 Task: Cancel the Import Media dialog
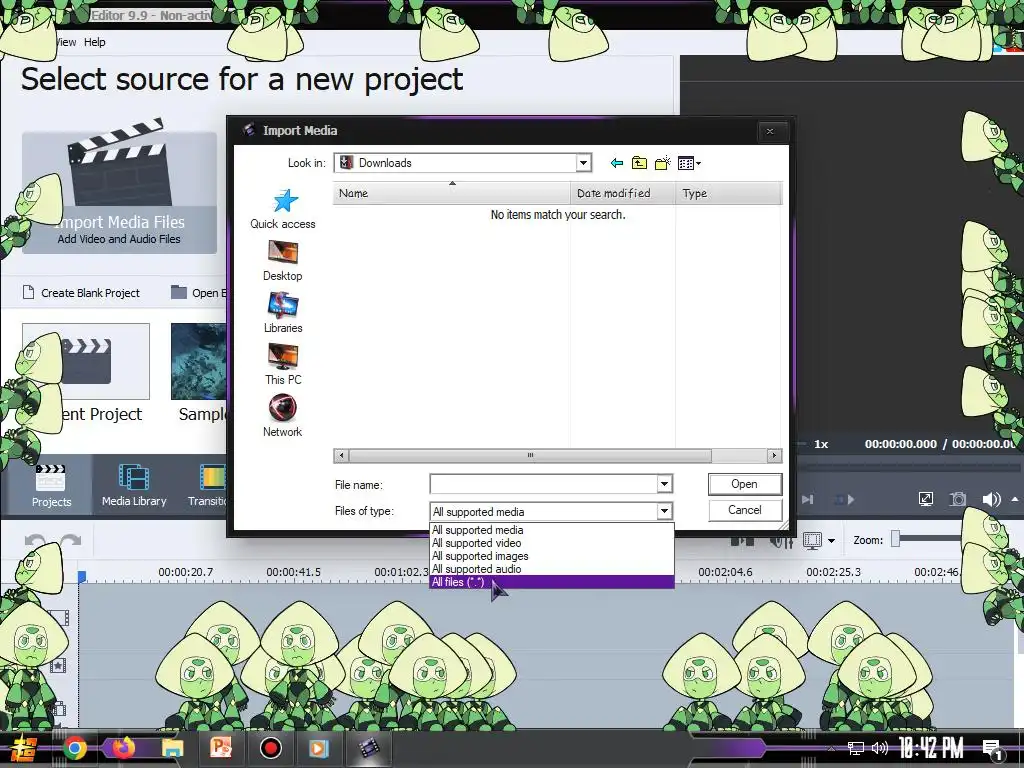(x=744, y=510)
